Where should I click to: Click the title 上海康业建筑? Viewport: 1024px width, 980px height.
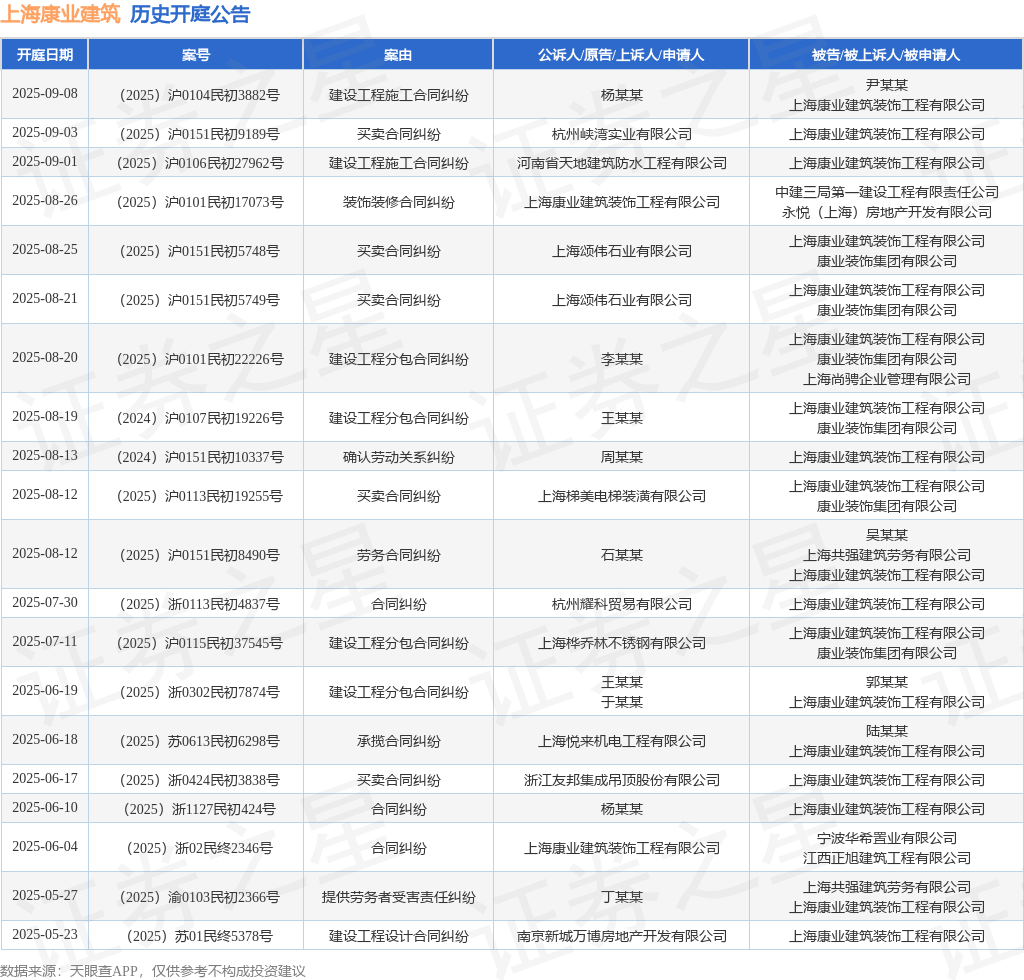tap(61, 14)
